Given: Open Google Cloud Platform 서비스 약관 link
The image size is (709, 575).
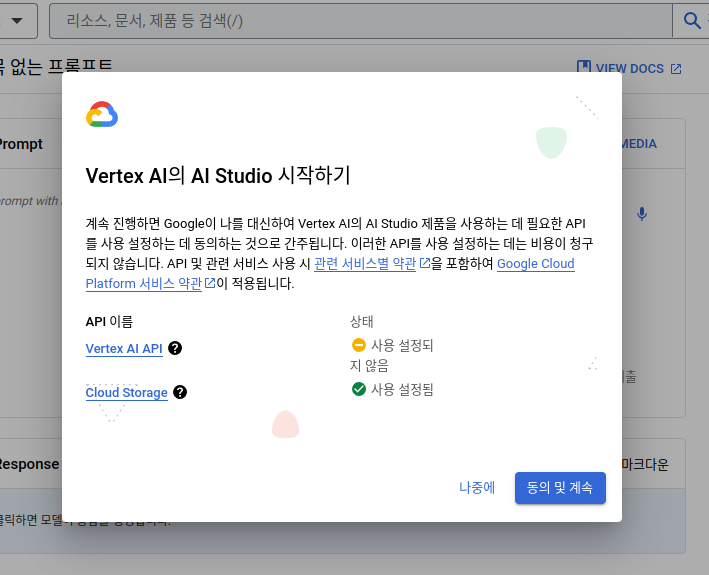Looking at the screenshot, I should tap(535, 264).
